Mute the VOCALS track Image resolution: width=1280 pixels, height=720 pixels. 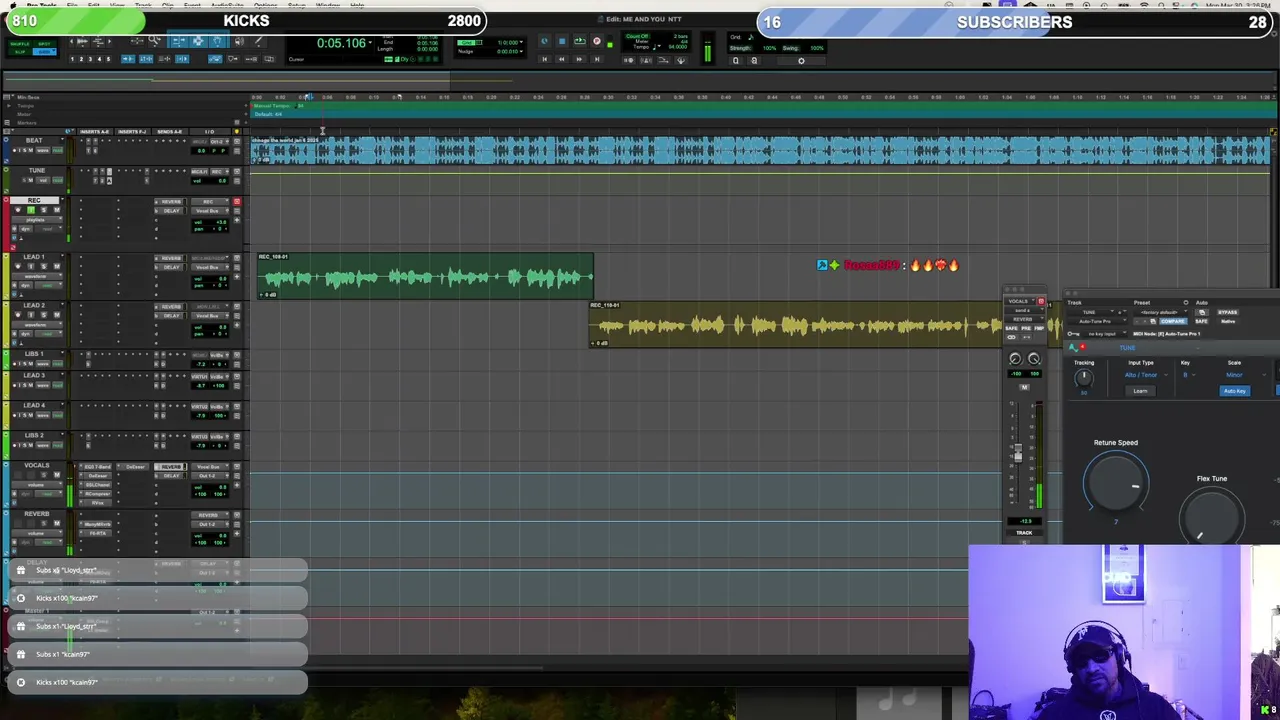[57, 475]
